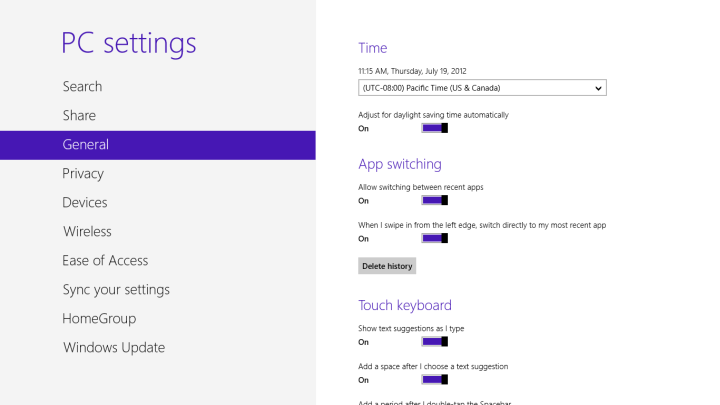Open Windows Update category
This screenshot has height=405, width=720.
(114, 348)
